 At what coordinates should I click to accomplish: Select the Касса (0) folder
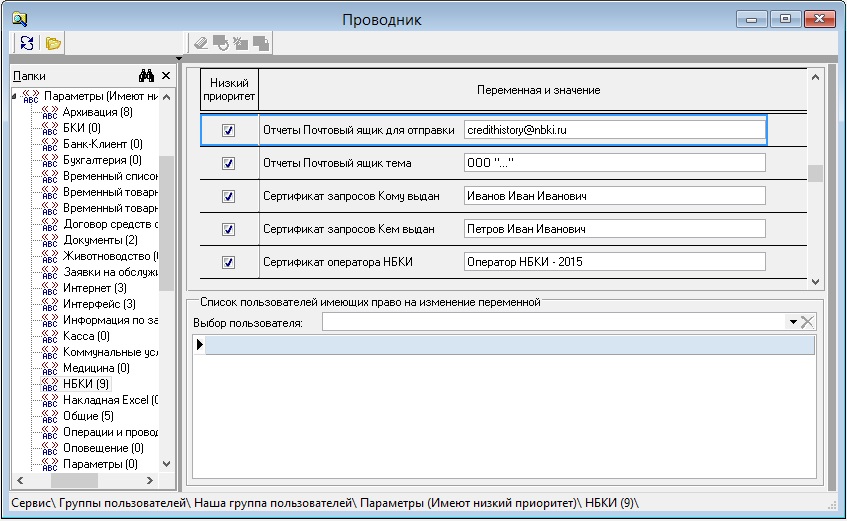[86, 336]
